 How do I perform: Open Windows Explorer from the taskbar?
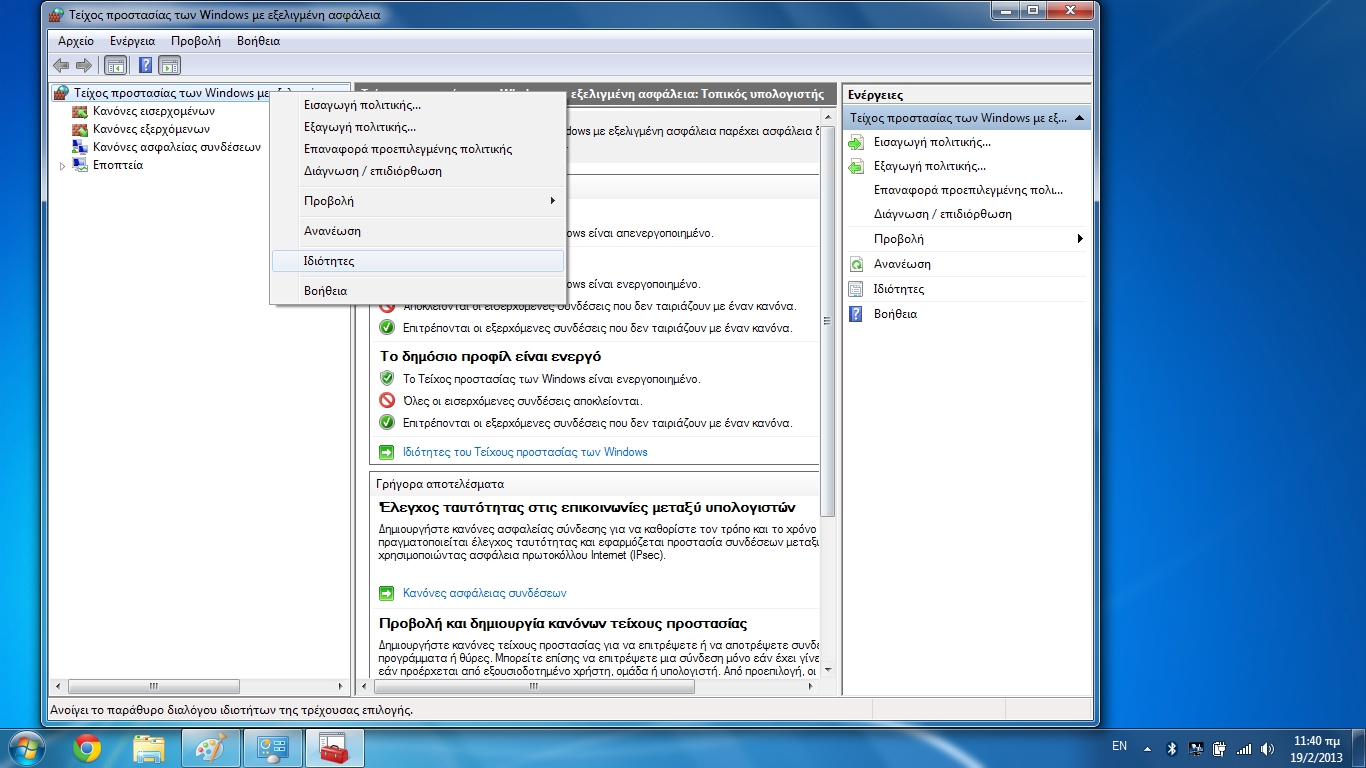click(149, 748)
